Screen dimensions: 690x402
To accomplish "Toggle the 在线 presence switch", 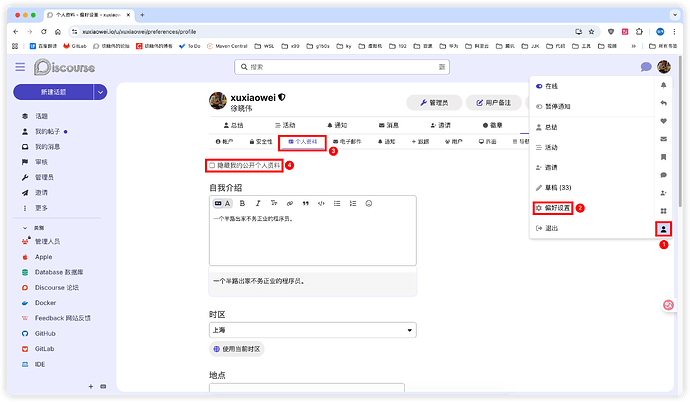I will (x=540, y=87).
